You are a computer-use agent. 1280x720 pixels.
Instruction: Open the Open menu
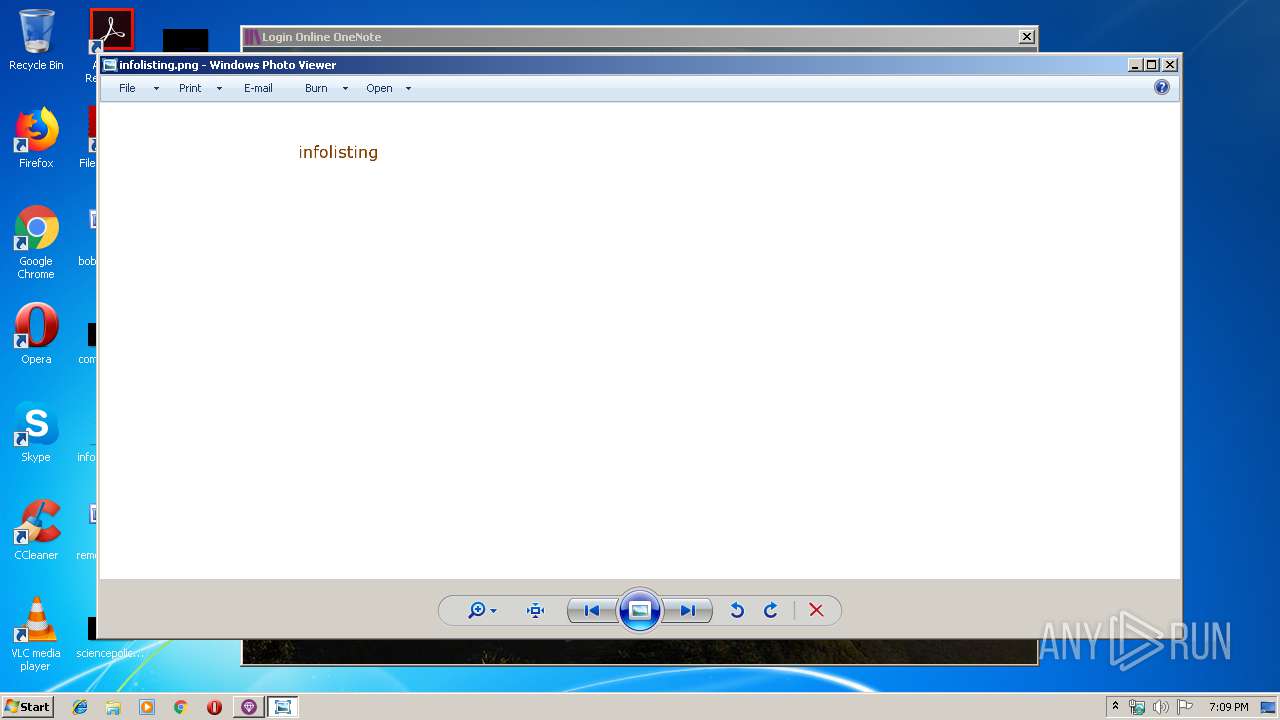pos(379,88)
